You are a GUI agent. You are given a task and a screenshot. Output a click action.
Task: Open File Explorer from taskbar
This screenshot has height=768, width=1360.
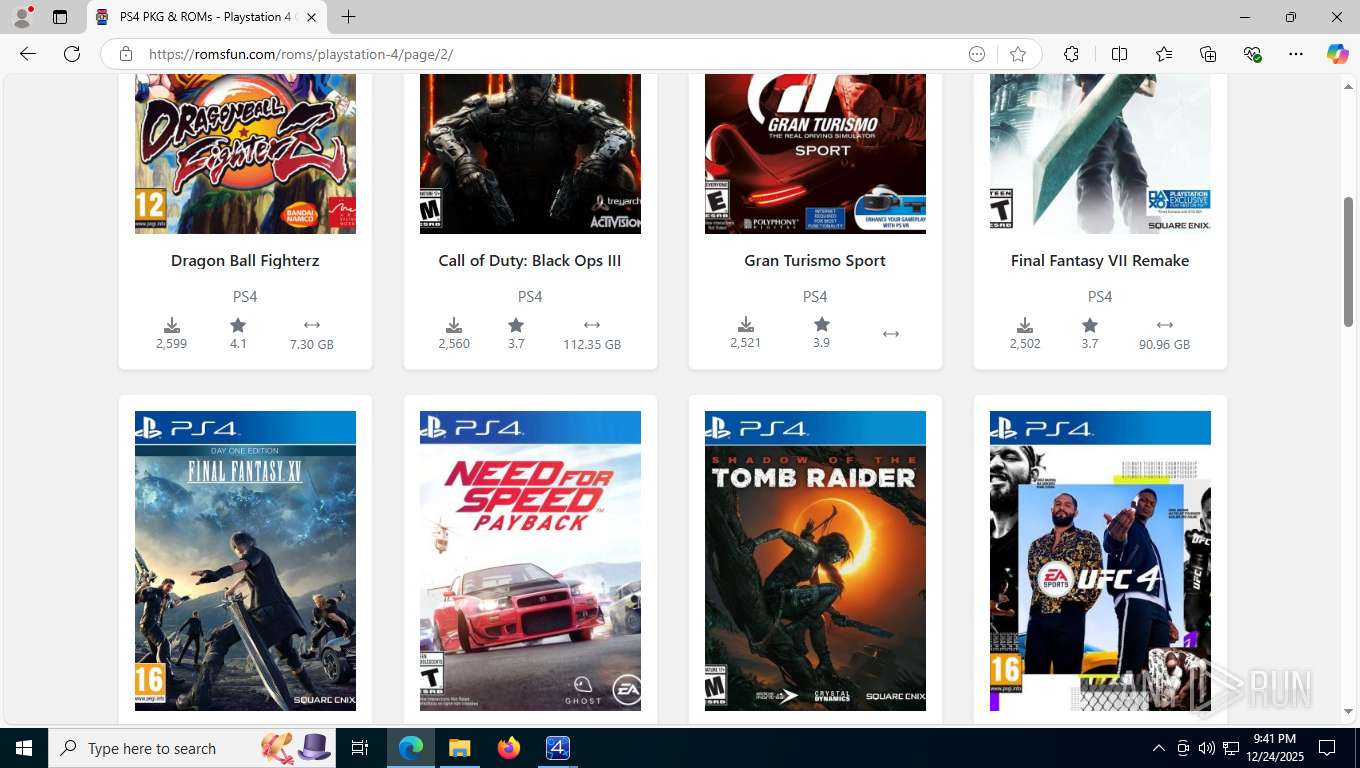click(x=459, y=748)
